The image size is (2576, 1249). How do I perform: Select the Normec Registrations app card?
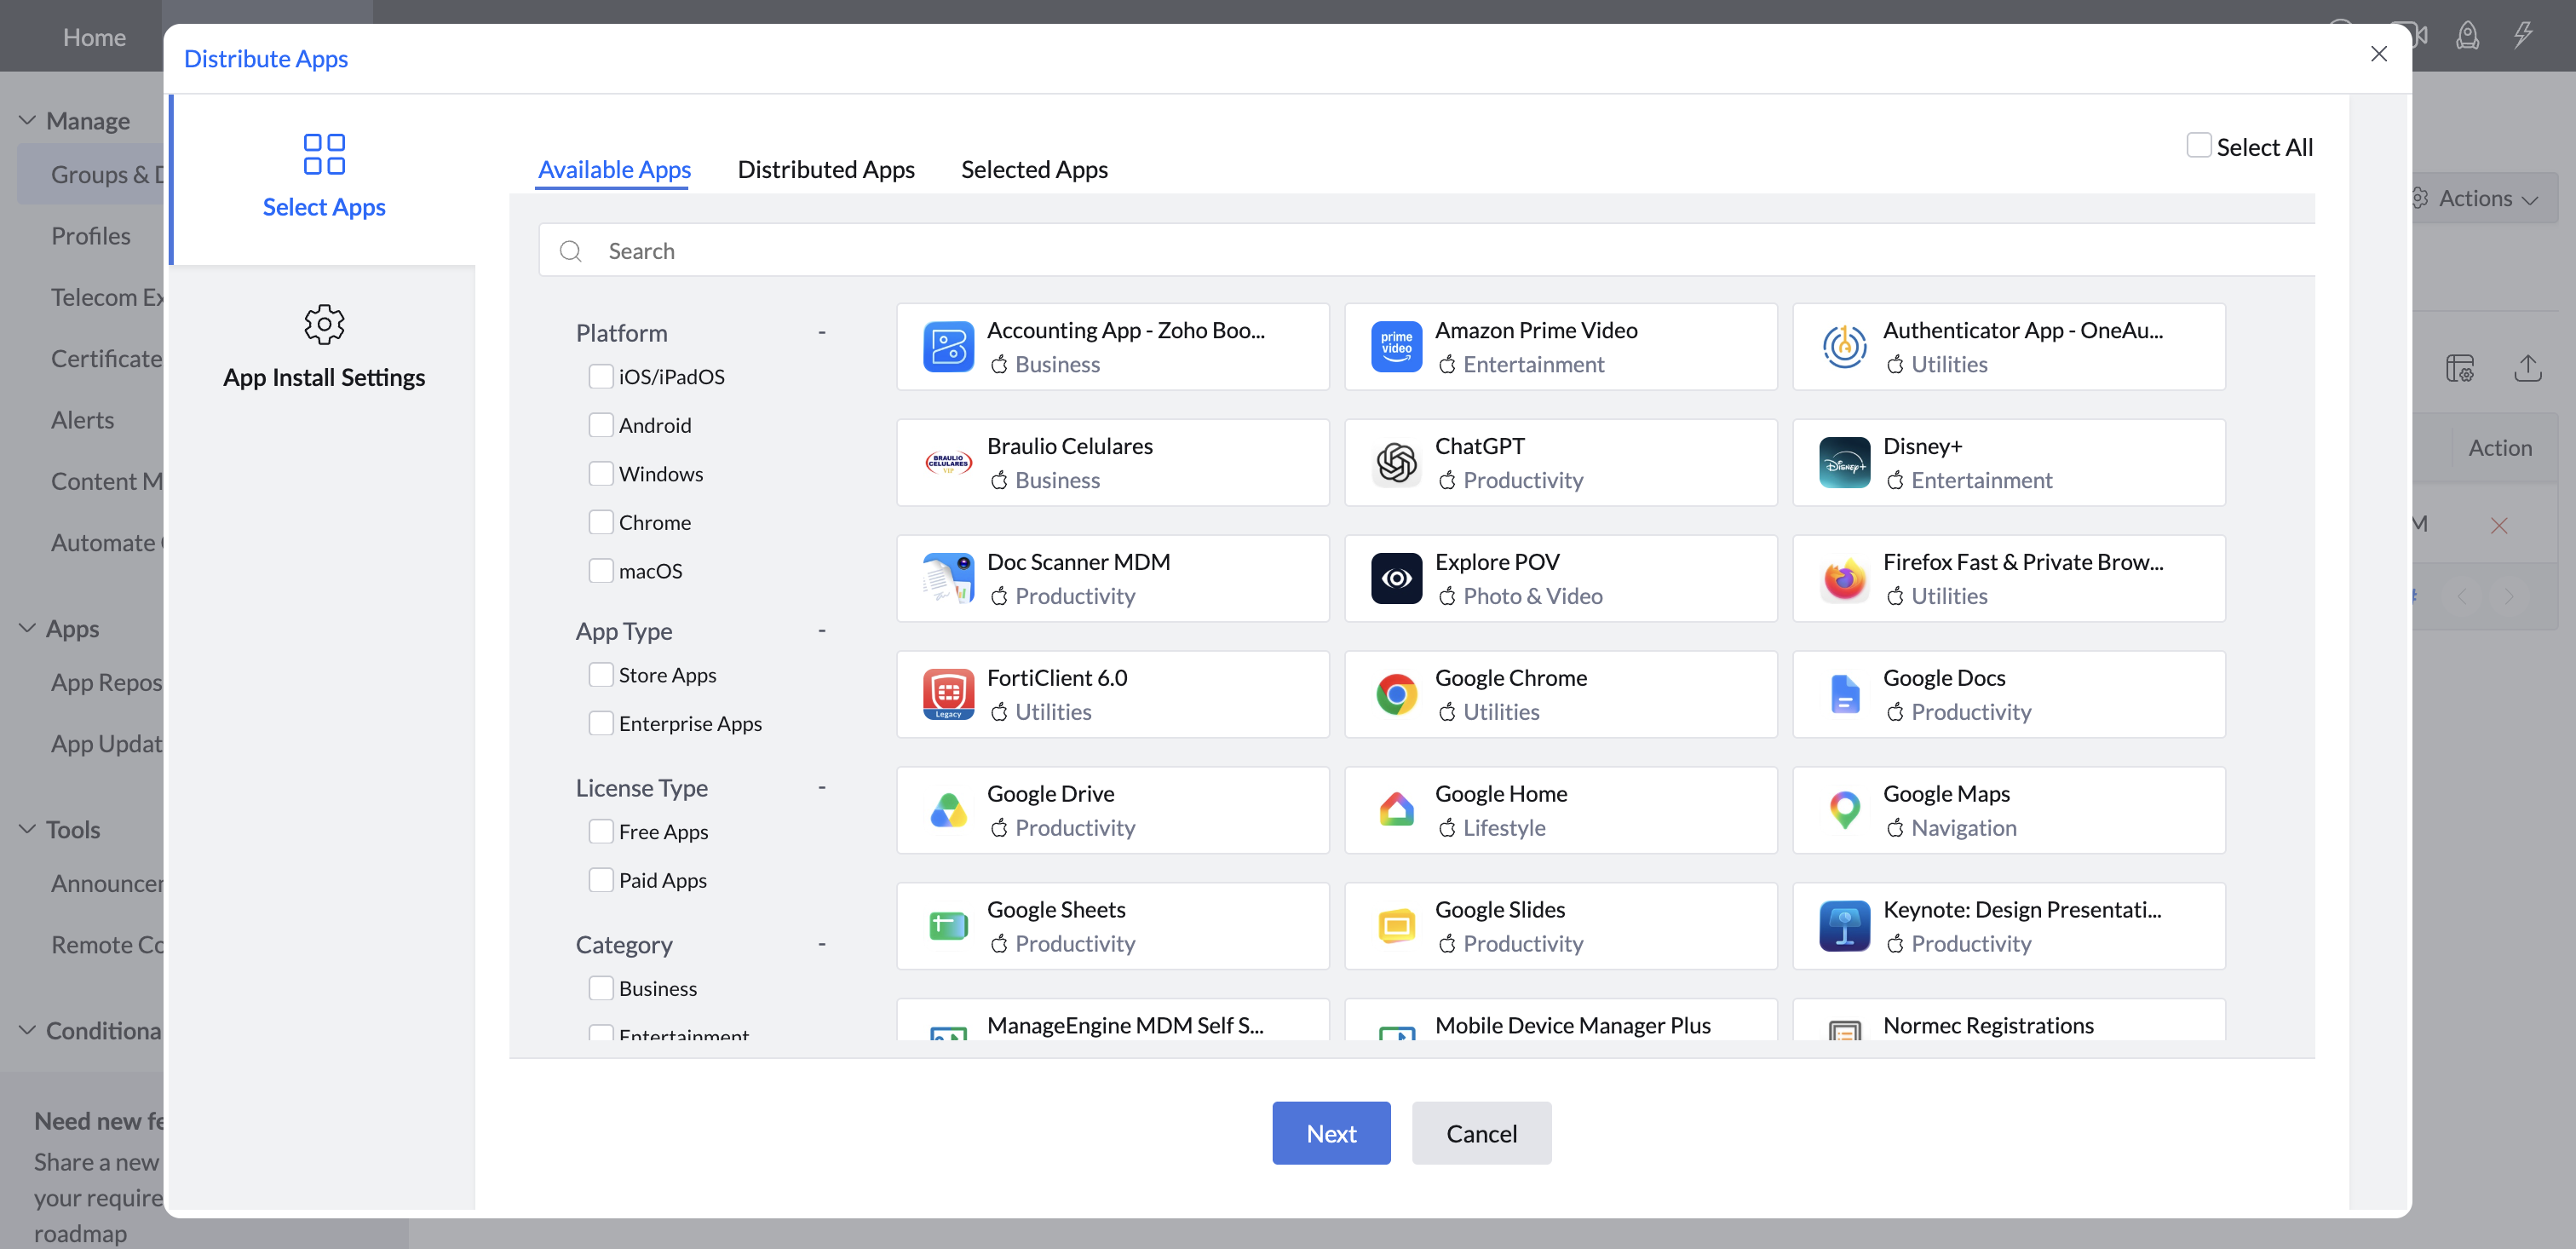pyautogui.click(x=2009, y=1020)
